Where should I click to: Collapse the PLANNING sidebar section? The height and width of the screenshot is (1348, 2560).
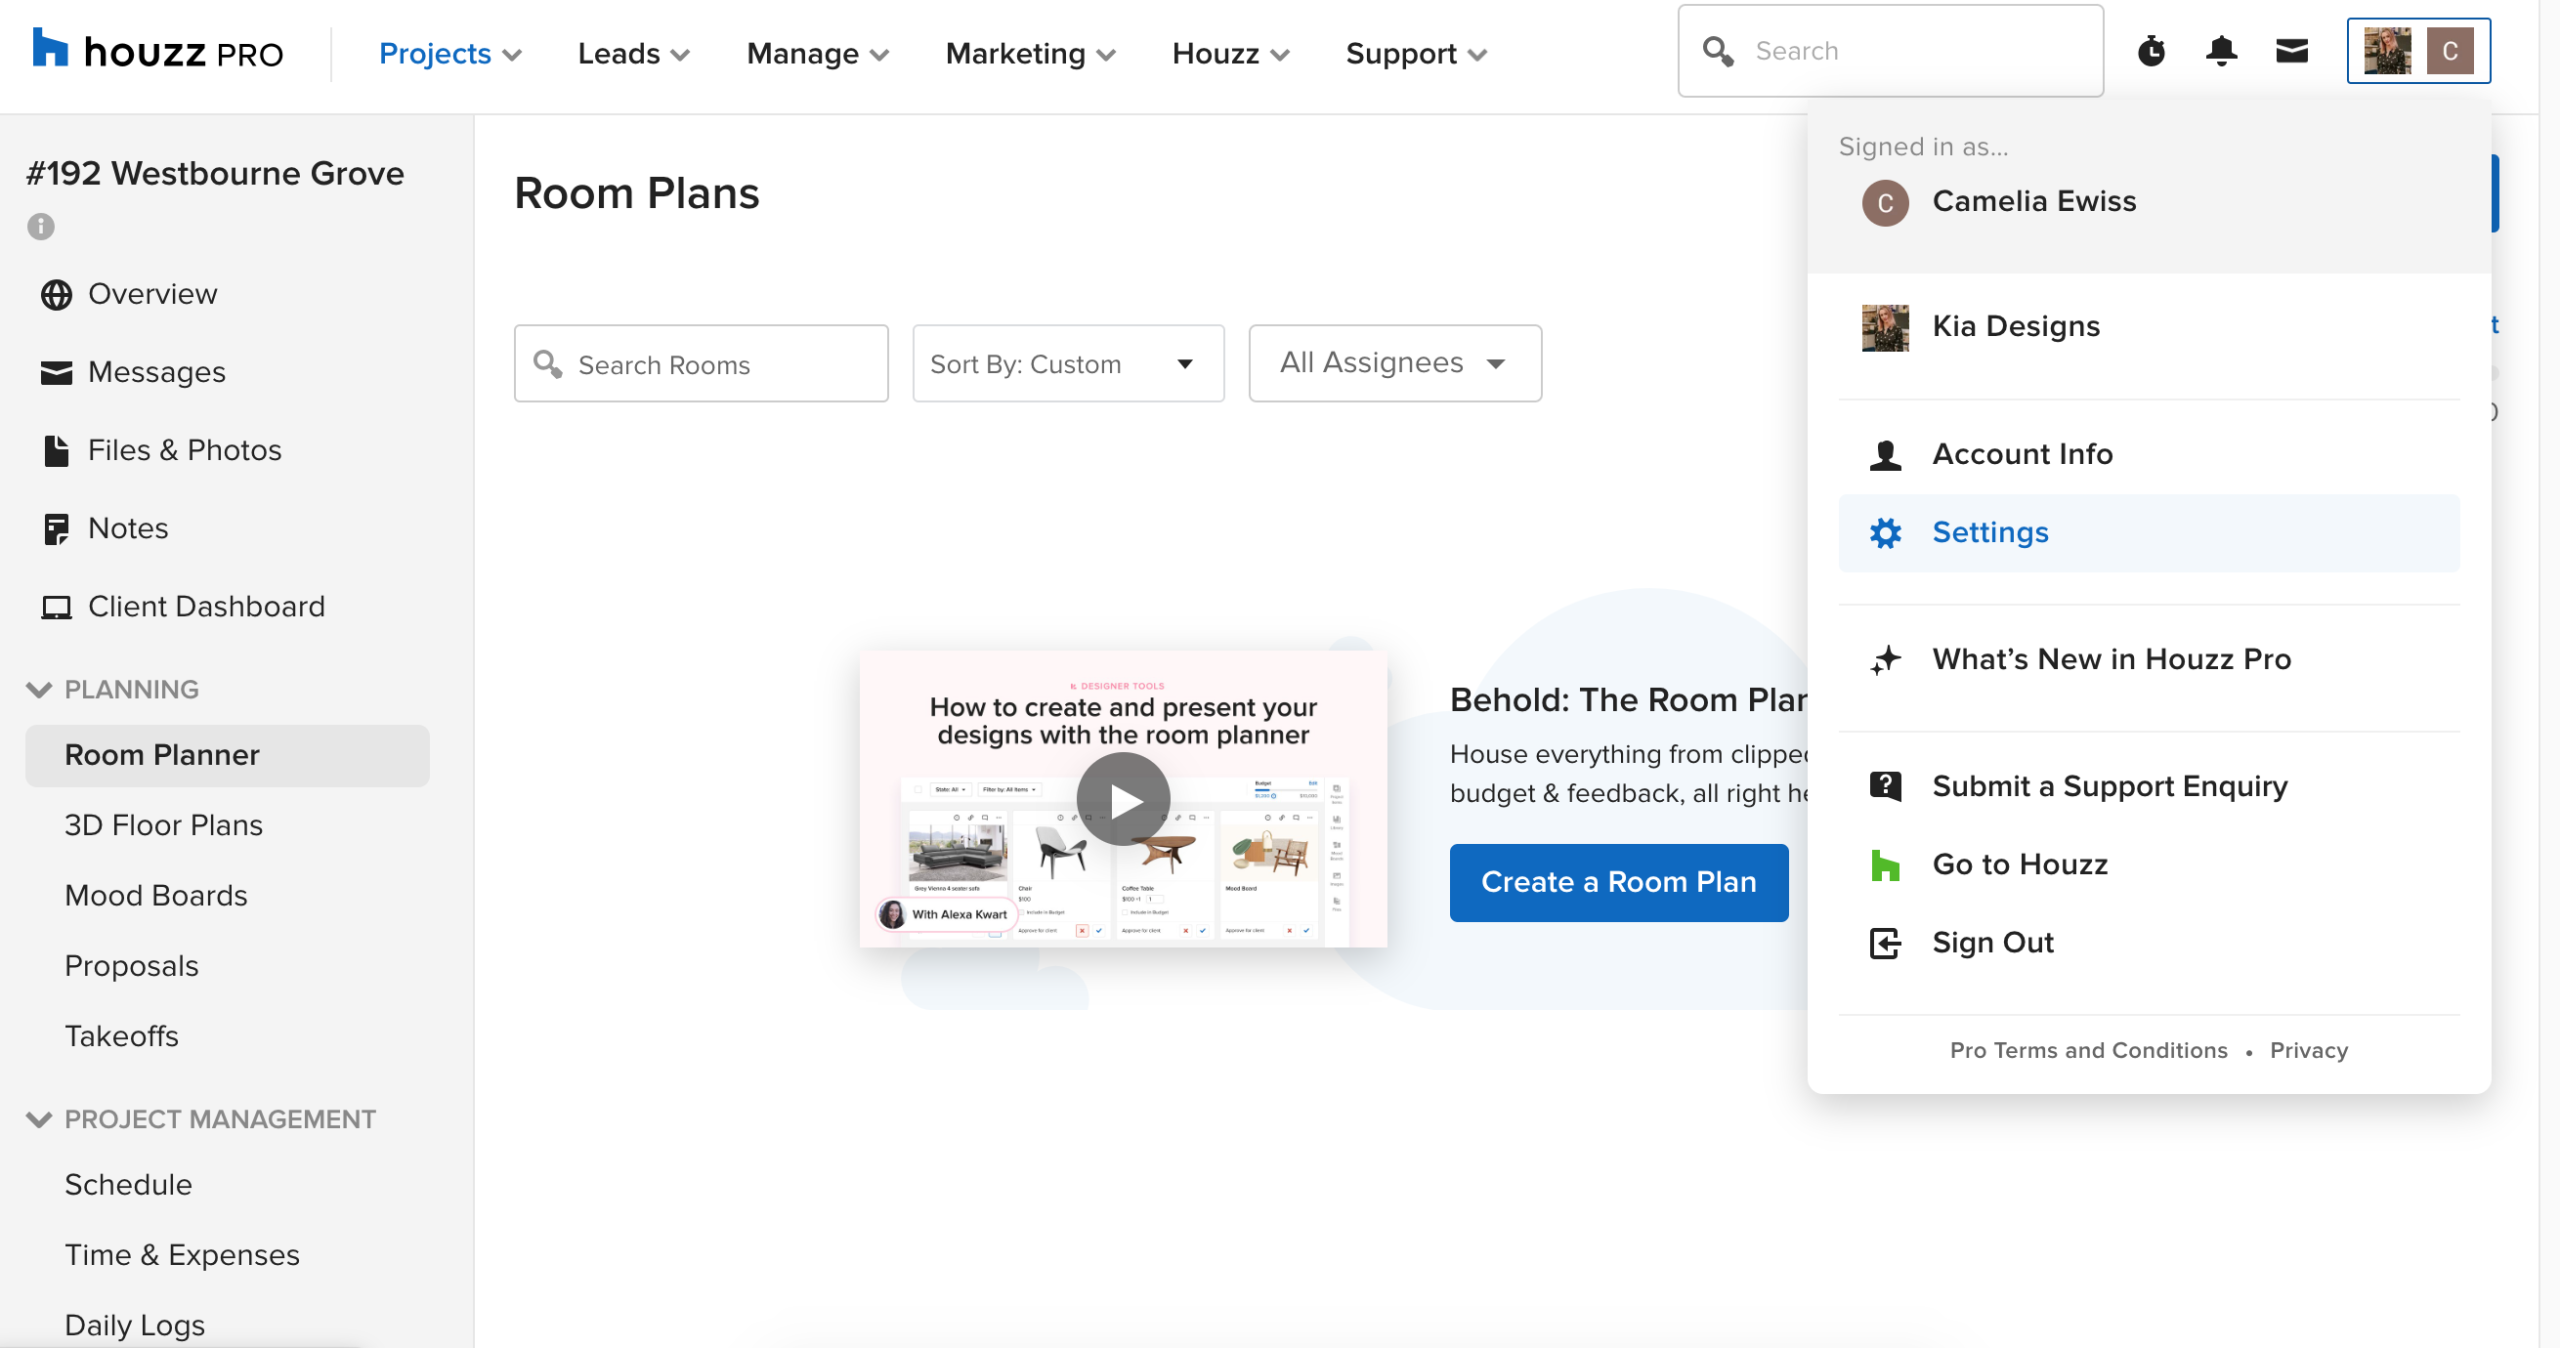39,690
